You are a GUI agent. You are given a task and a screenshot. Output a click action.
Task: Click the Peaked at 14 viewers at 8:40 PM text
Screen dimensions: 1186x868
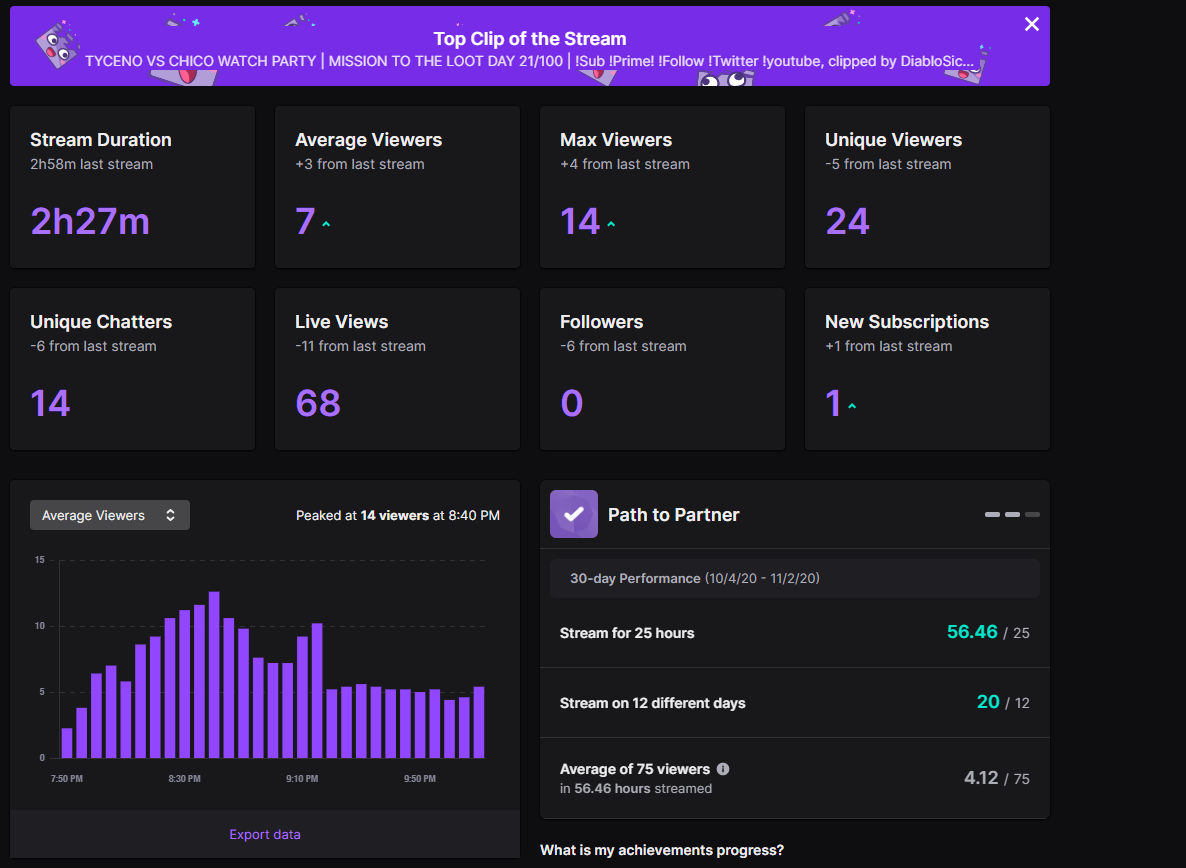(398, 516)
